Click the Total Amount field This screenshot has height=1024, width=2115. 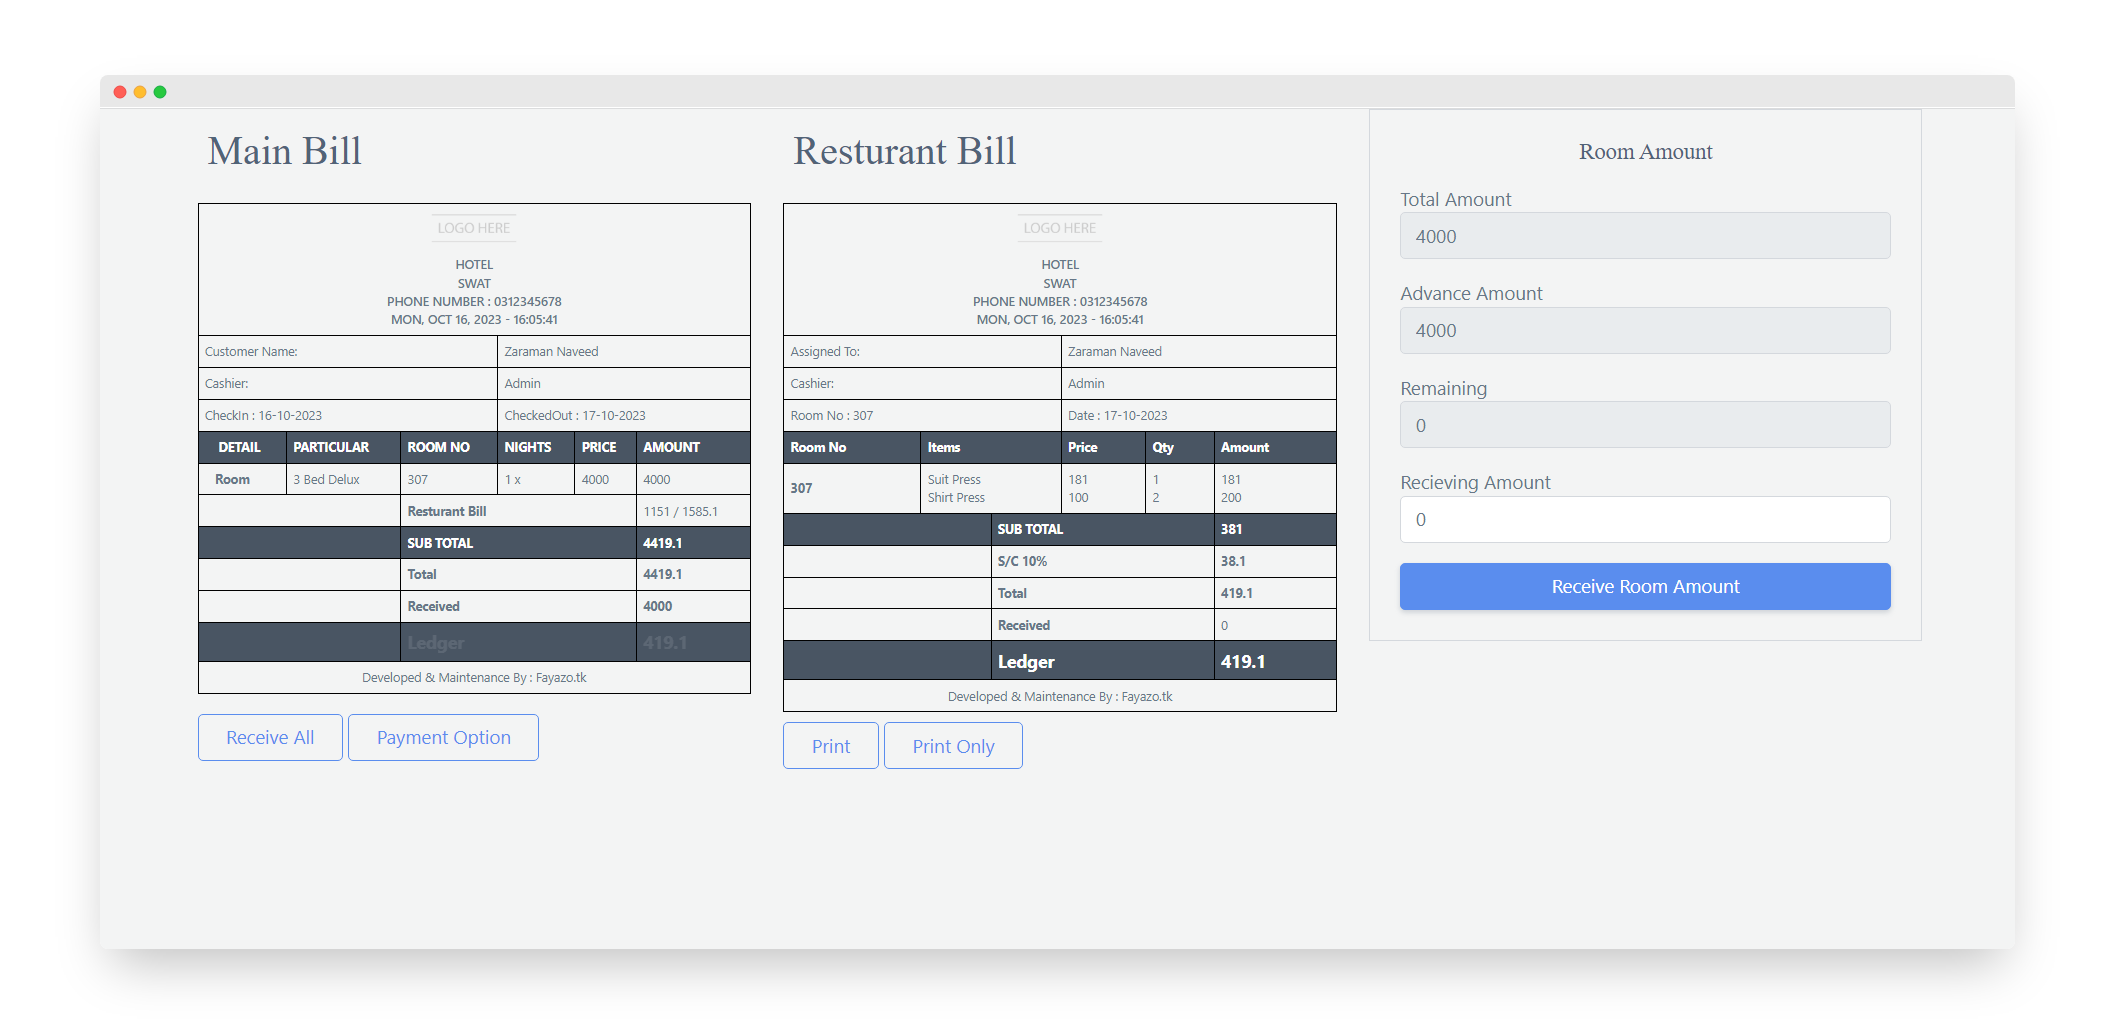tap(1644, 237)
